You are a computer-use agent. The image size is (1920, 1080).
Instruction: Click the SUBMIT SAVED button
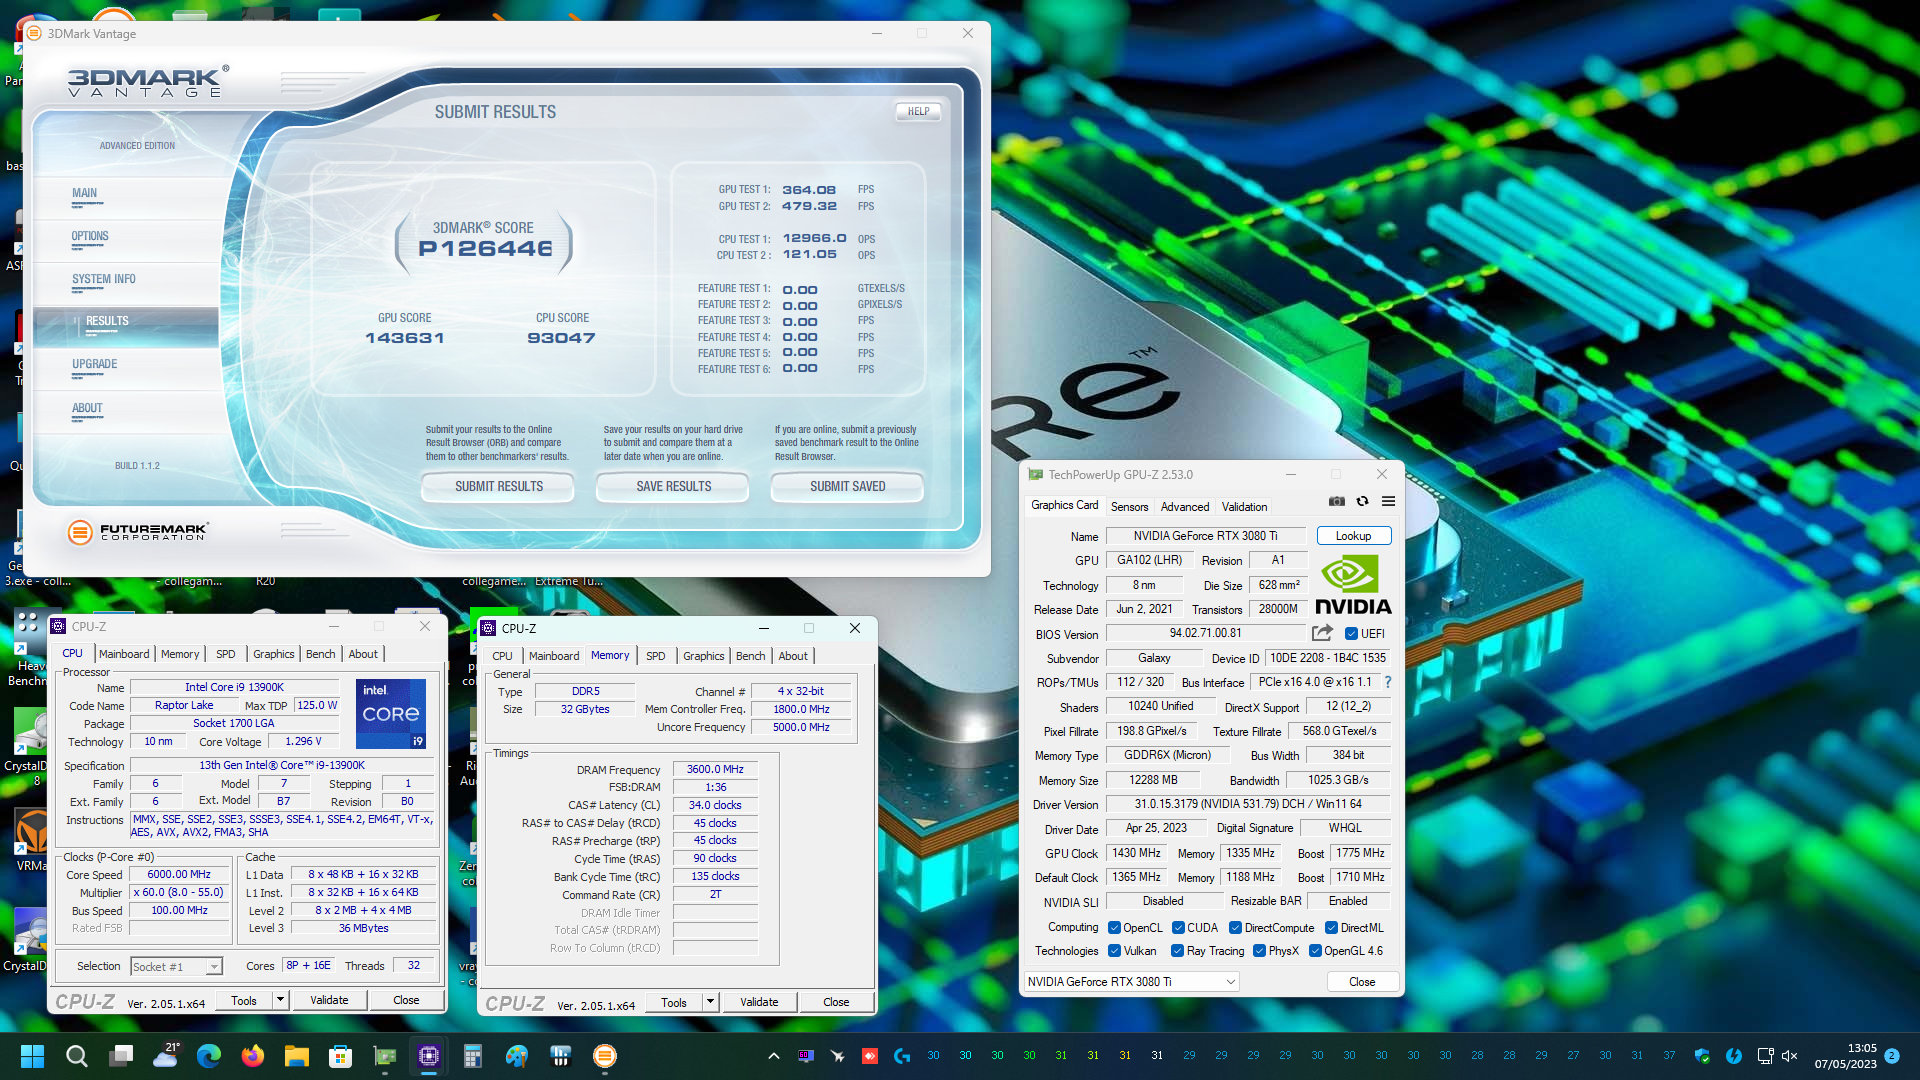point(847,487)
